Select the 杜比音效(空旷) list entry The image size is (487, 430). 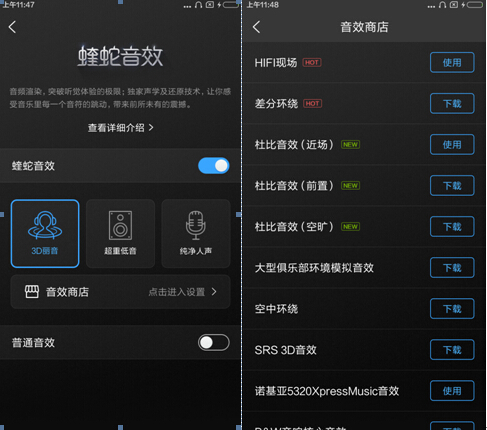(x=364, y=227)
